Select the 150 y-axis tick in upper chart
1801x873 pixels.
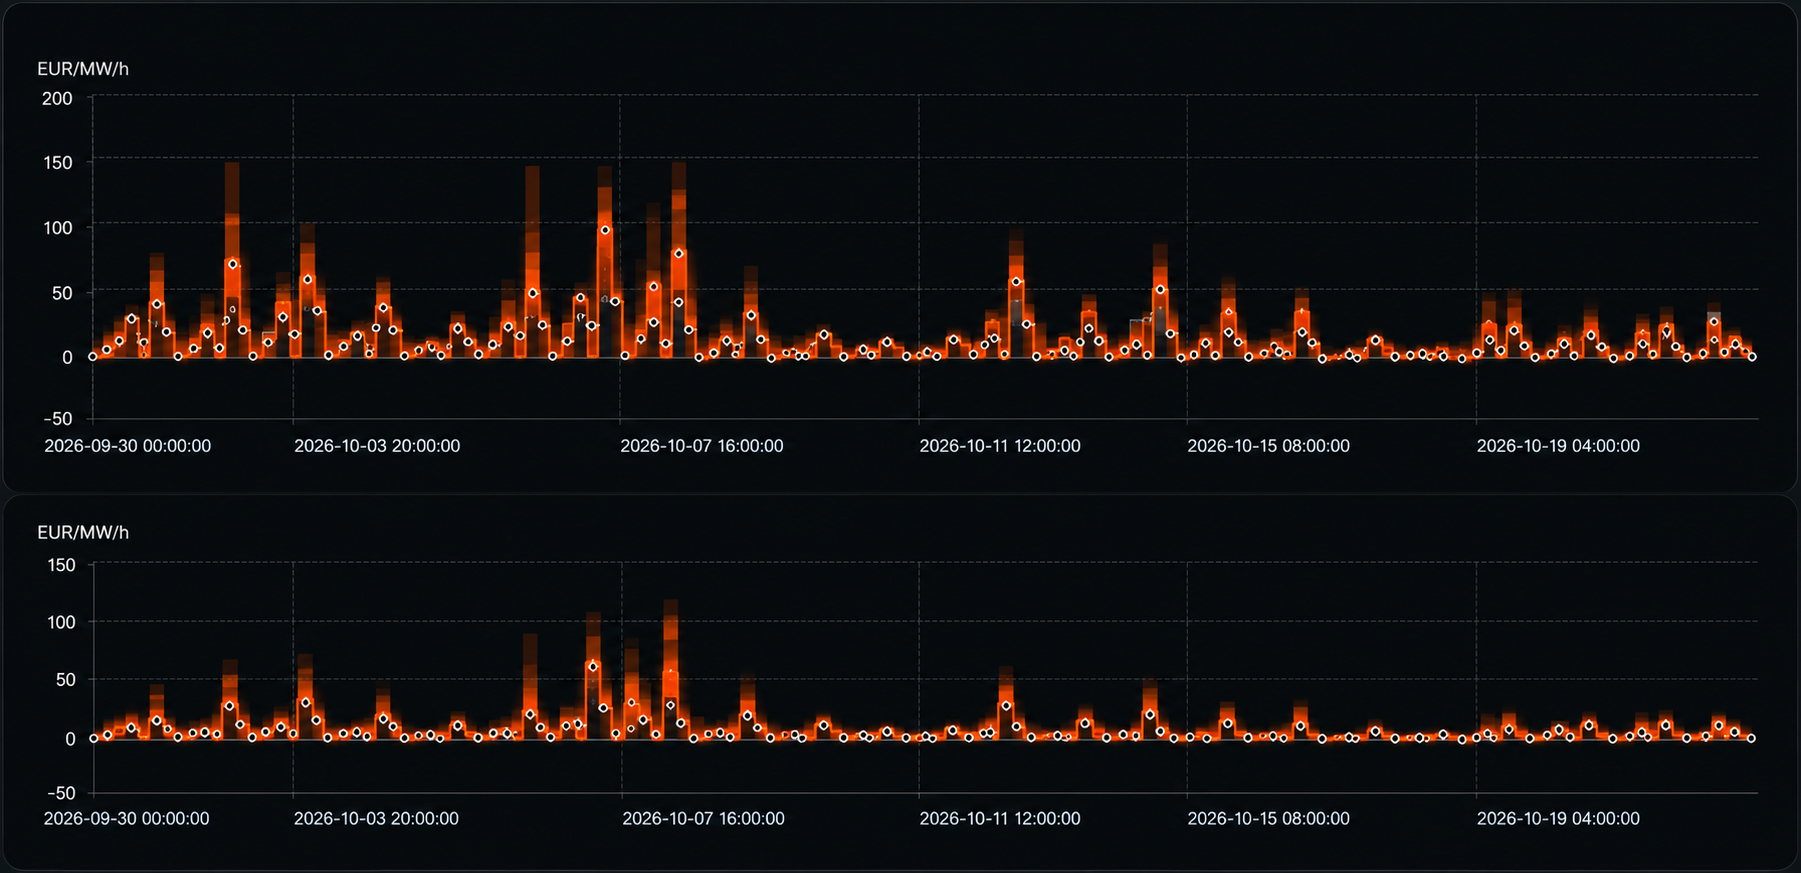pyautogui.click(x=57, y=163)
